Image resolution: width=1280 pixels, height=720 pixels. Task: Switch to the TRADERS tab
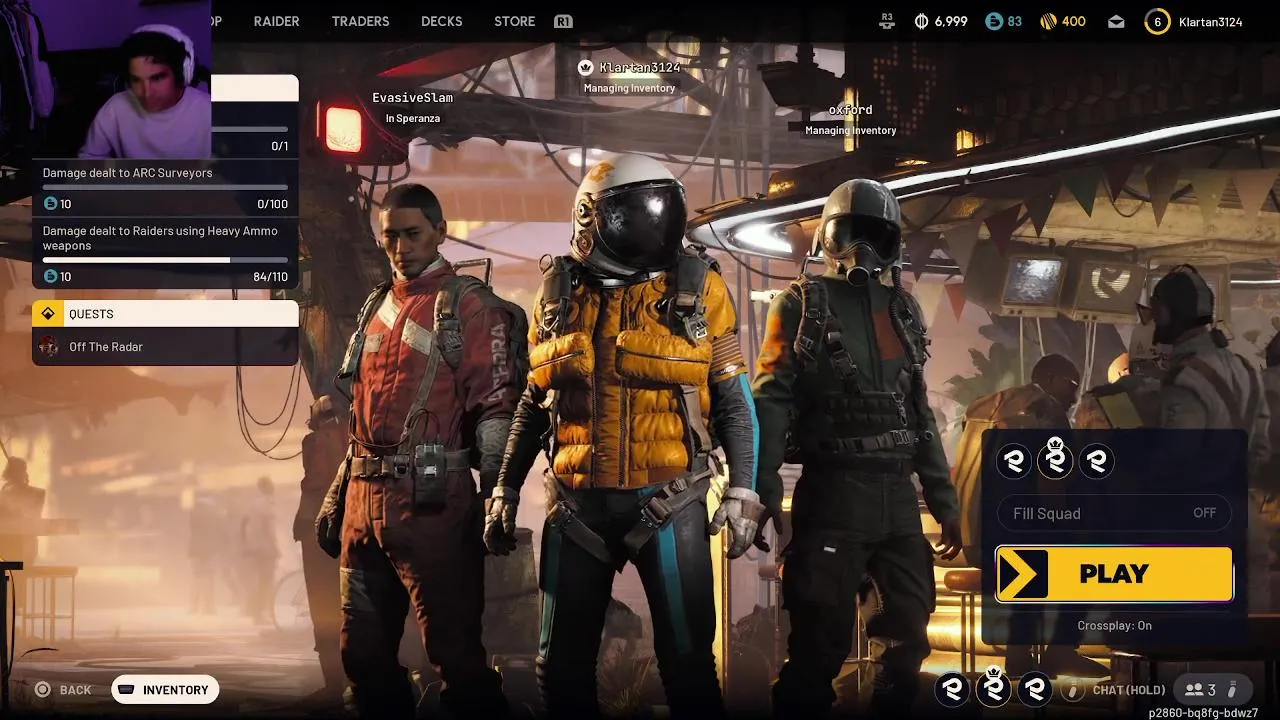click(360, 21)
